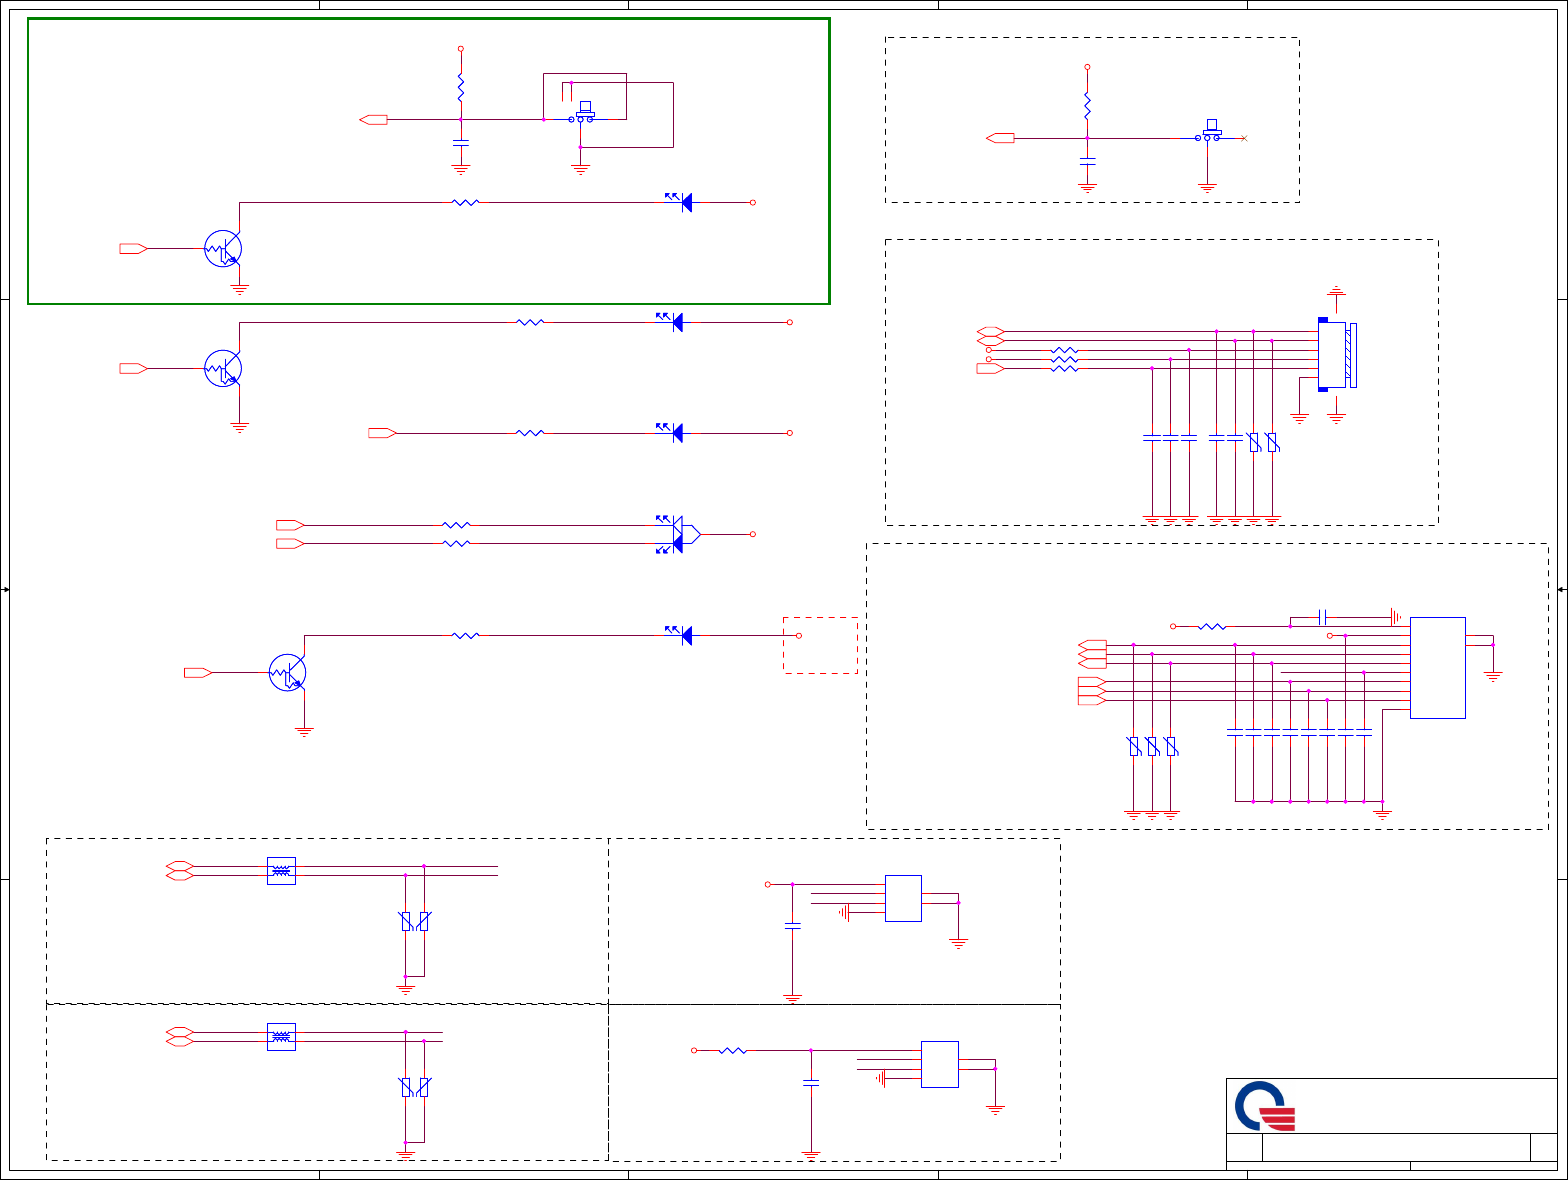The image size is (1568, 1180).
Task: Select small blue IC fed through a series resistor
Action: (940, 1064)
